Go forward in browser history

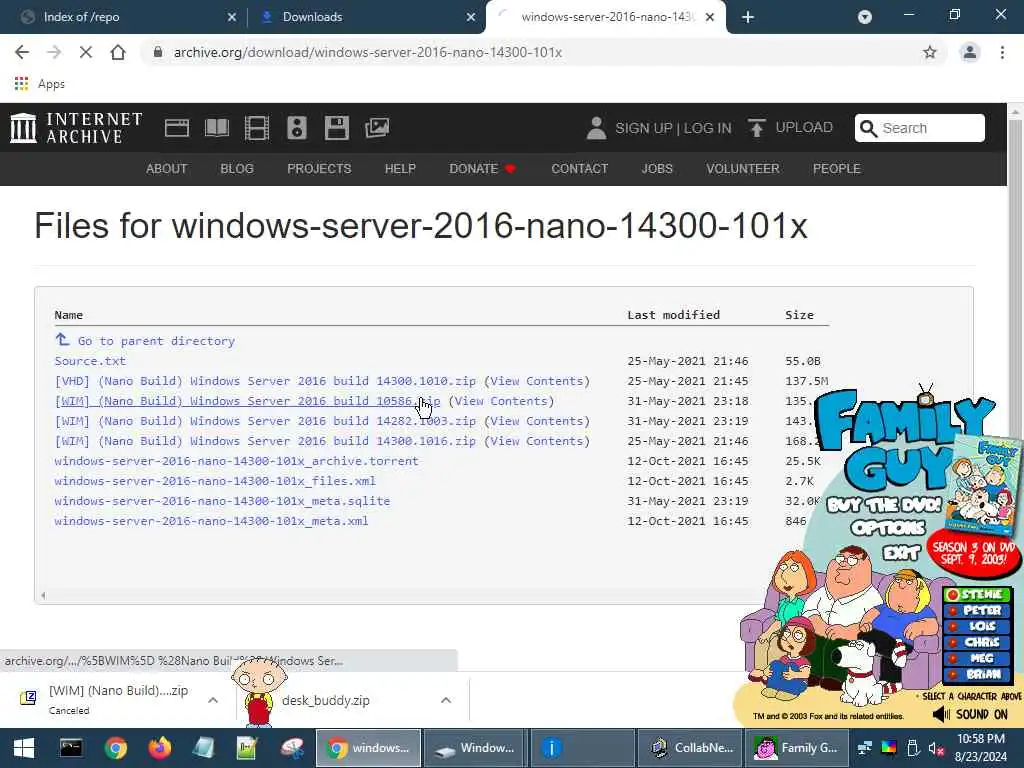point(54,52)
